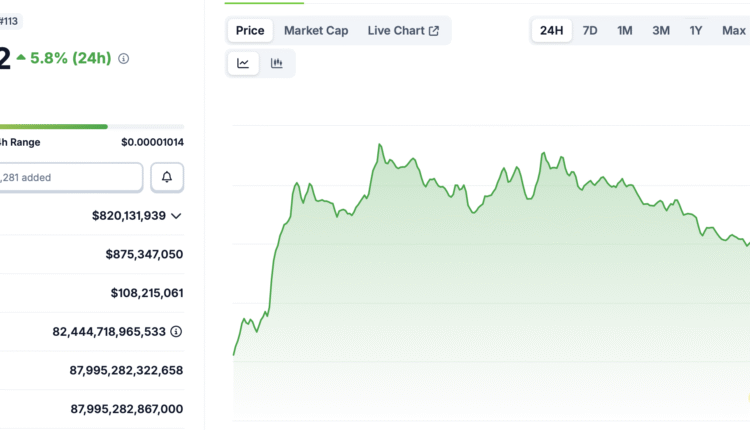The width and height of the screenshot is (750, 430).
Task: Select the Price tab
Action: (x=250, y=30)
